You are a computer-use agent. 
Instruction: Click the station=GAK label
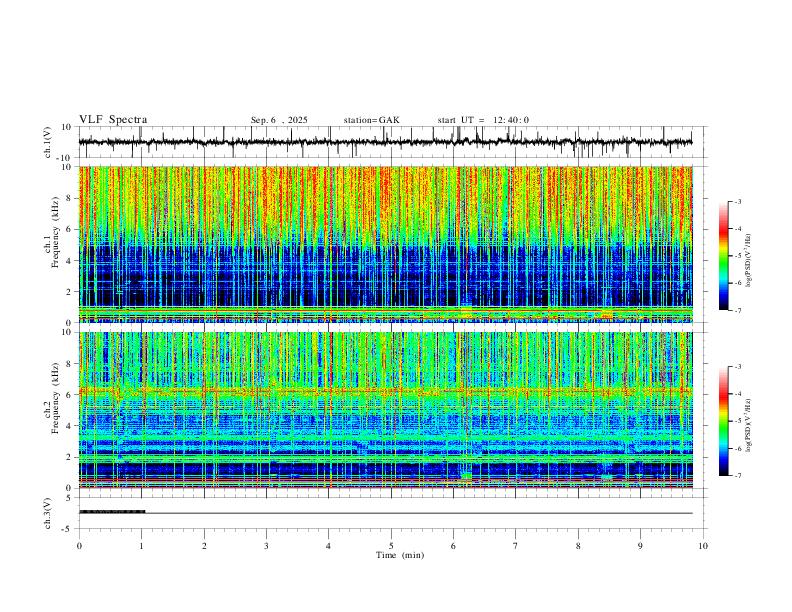pos(371,120)
